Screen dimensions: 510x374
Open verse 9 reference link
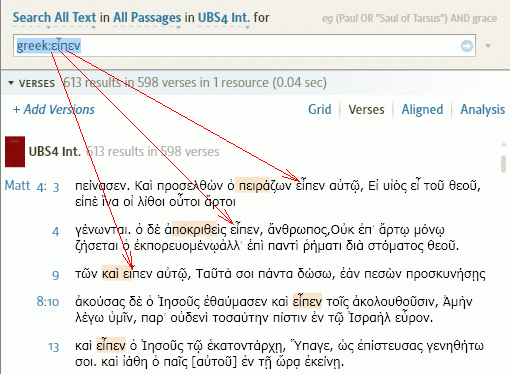[x=56, y=275]
